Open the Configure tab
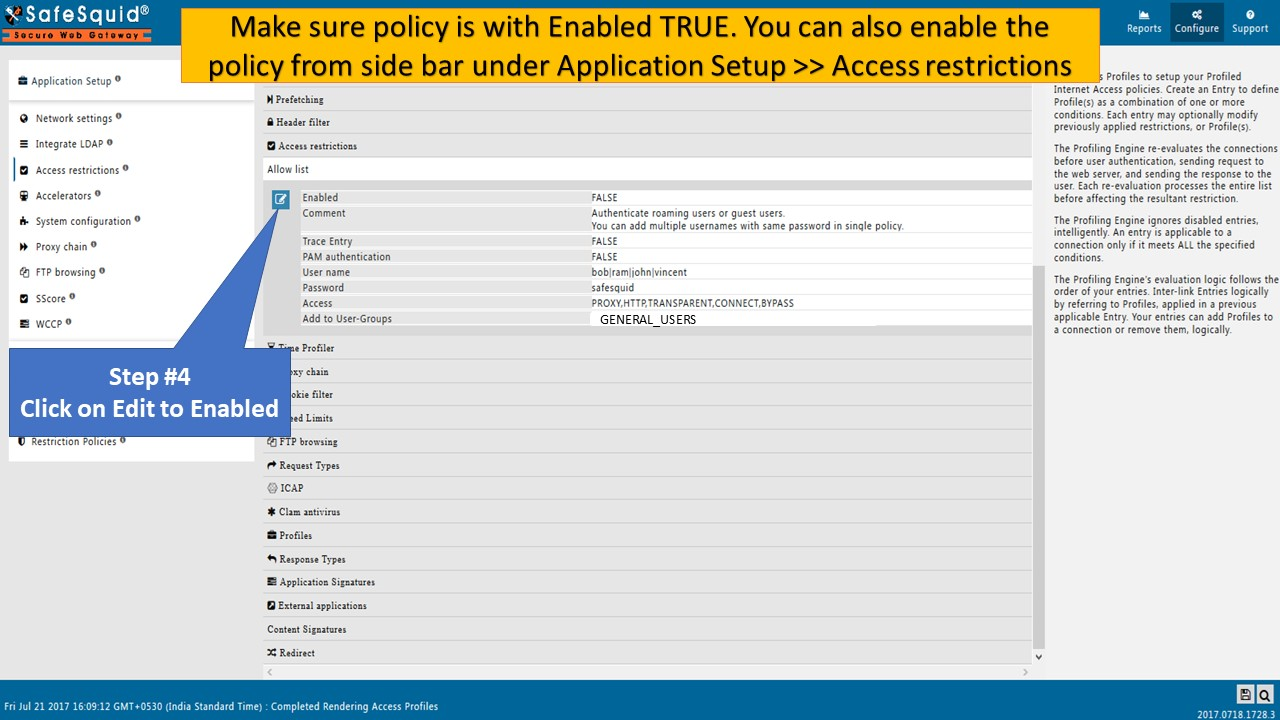Viewport: 1280px width, 720px height. [1197, 22]
